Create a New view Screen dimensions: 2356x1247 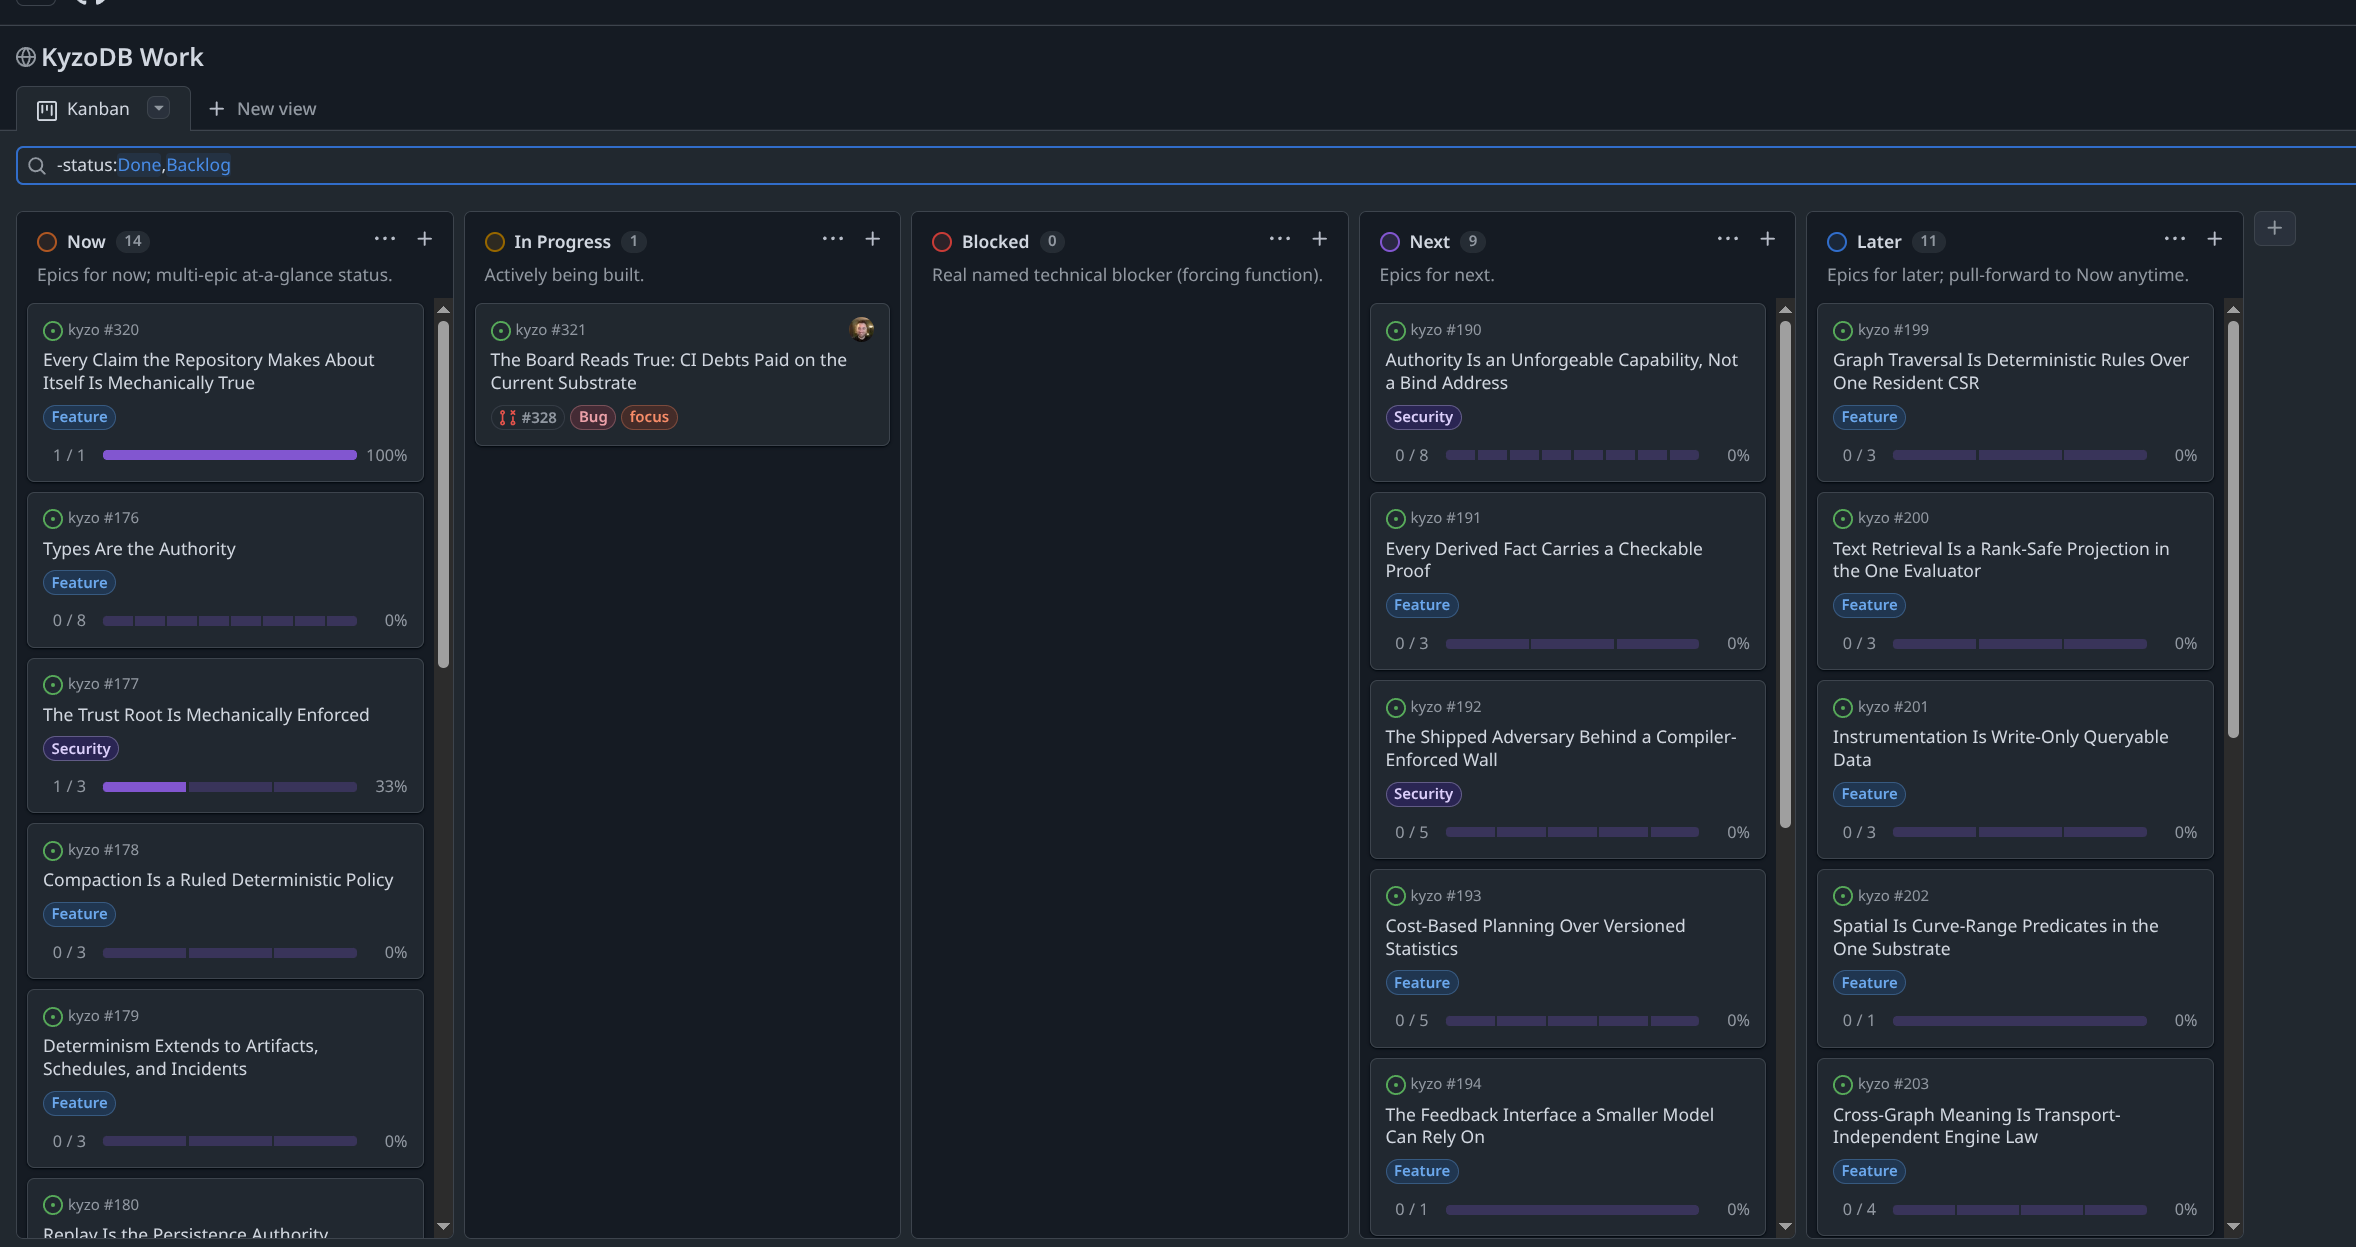[262, 109]
